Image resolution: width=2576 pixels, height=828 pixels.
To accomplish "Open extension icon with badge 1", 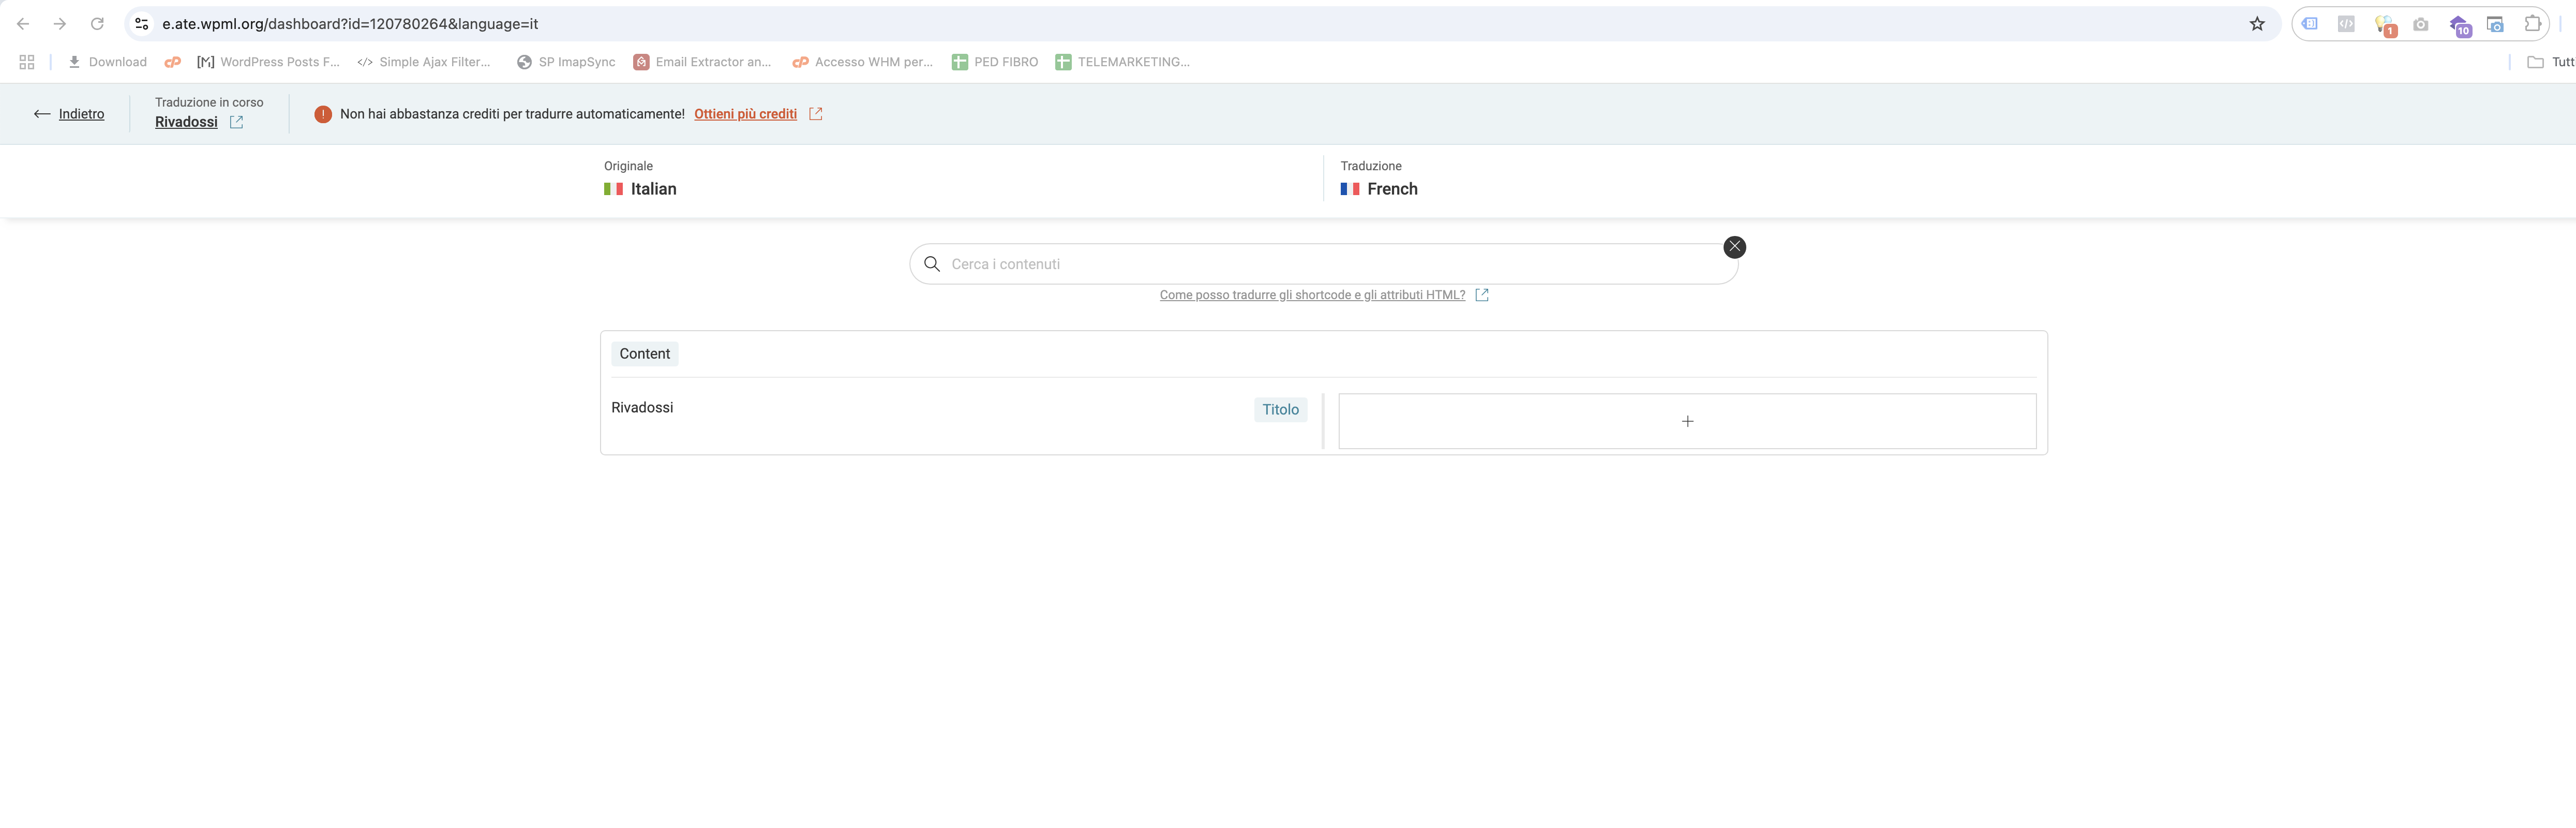I will (2385, 25).
